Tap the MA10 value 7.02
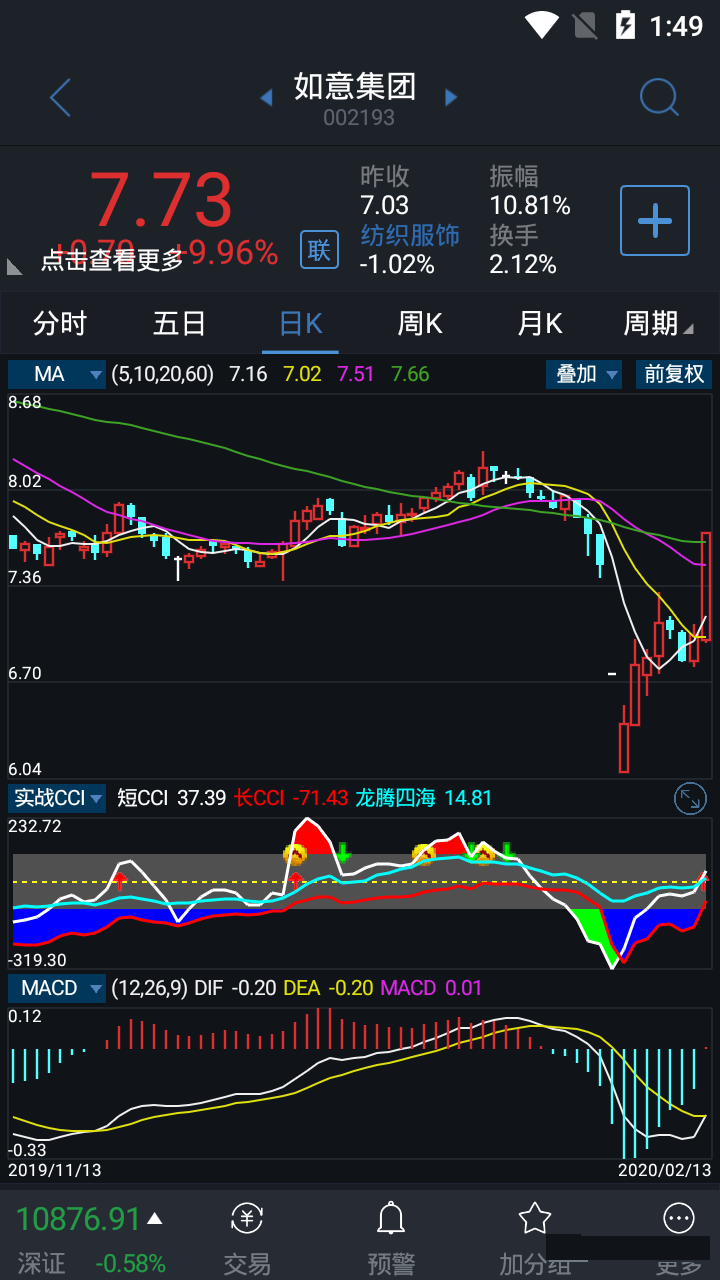The image size is (720, 1280). (303, 374)
